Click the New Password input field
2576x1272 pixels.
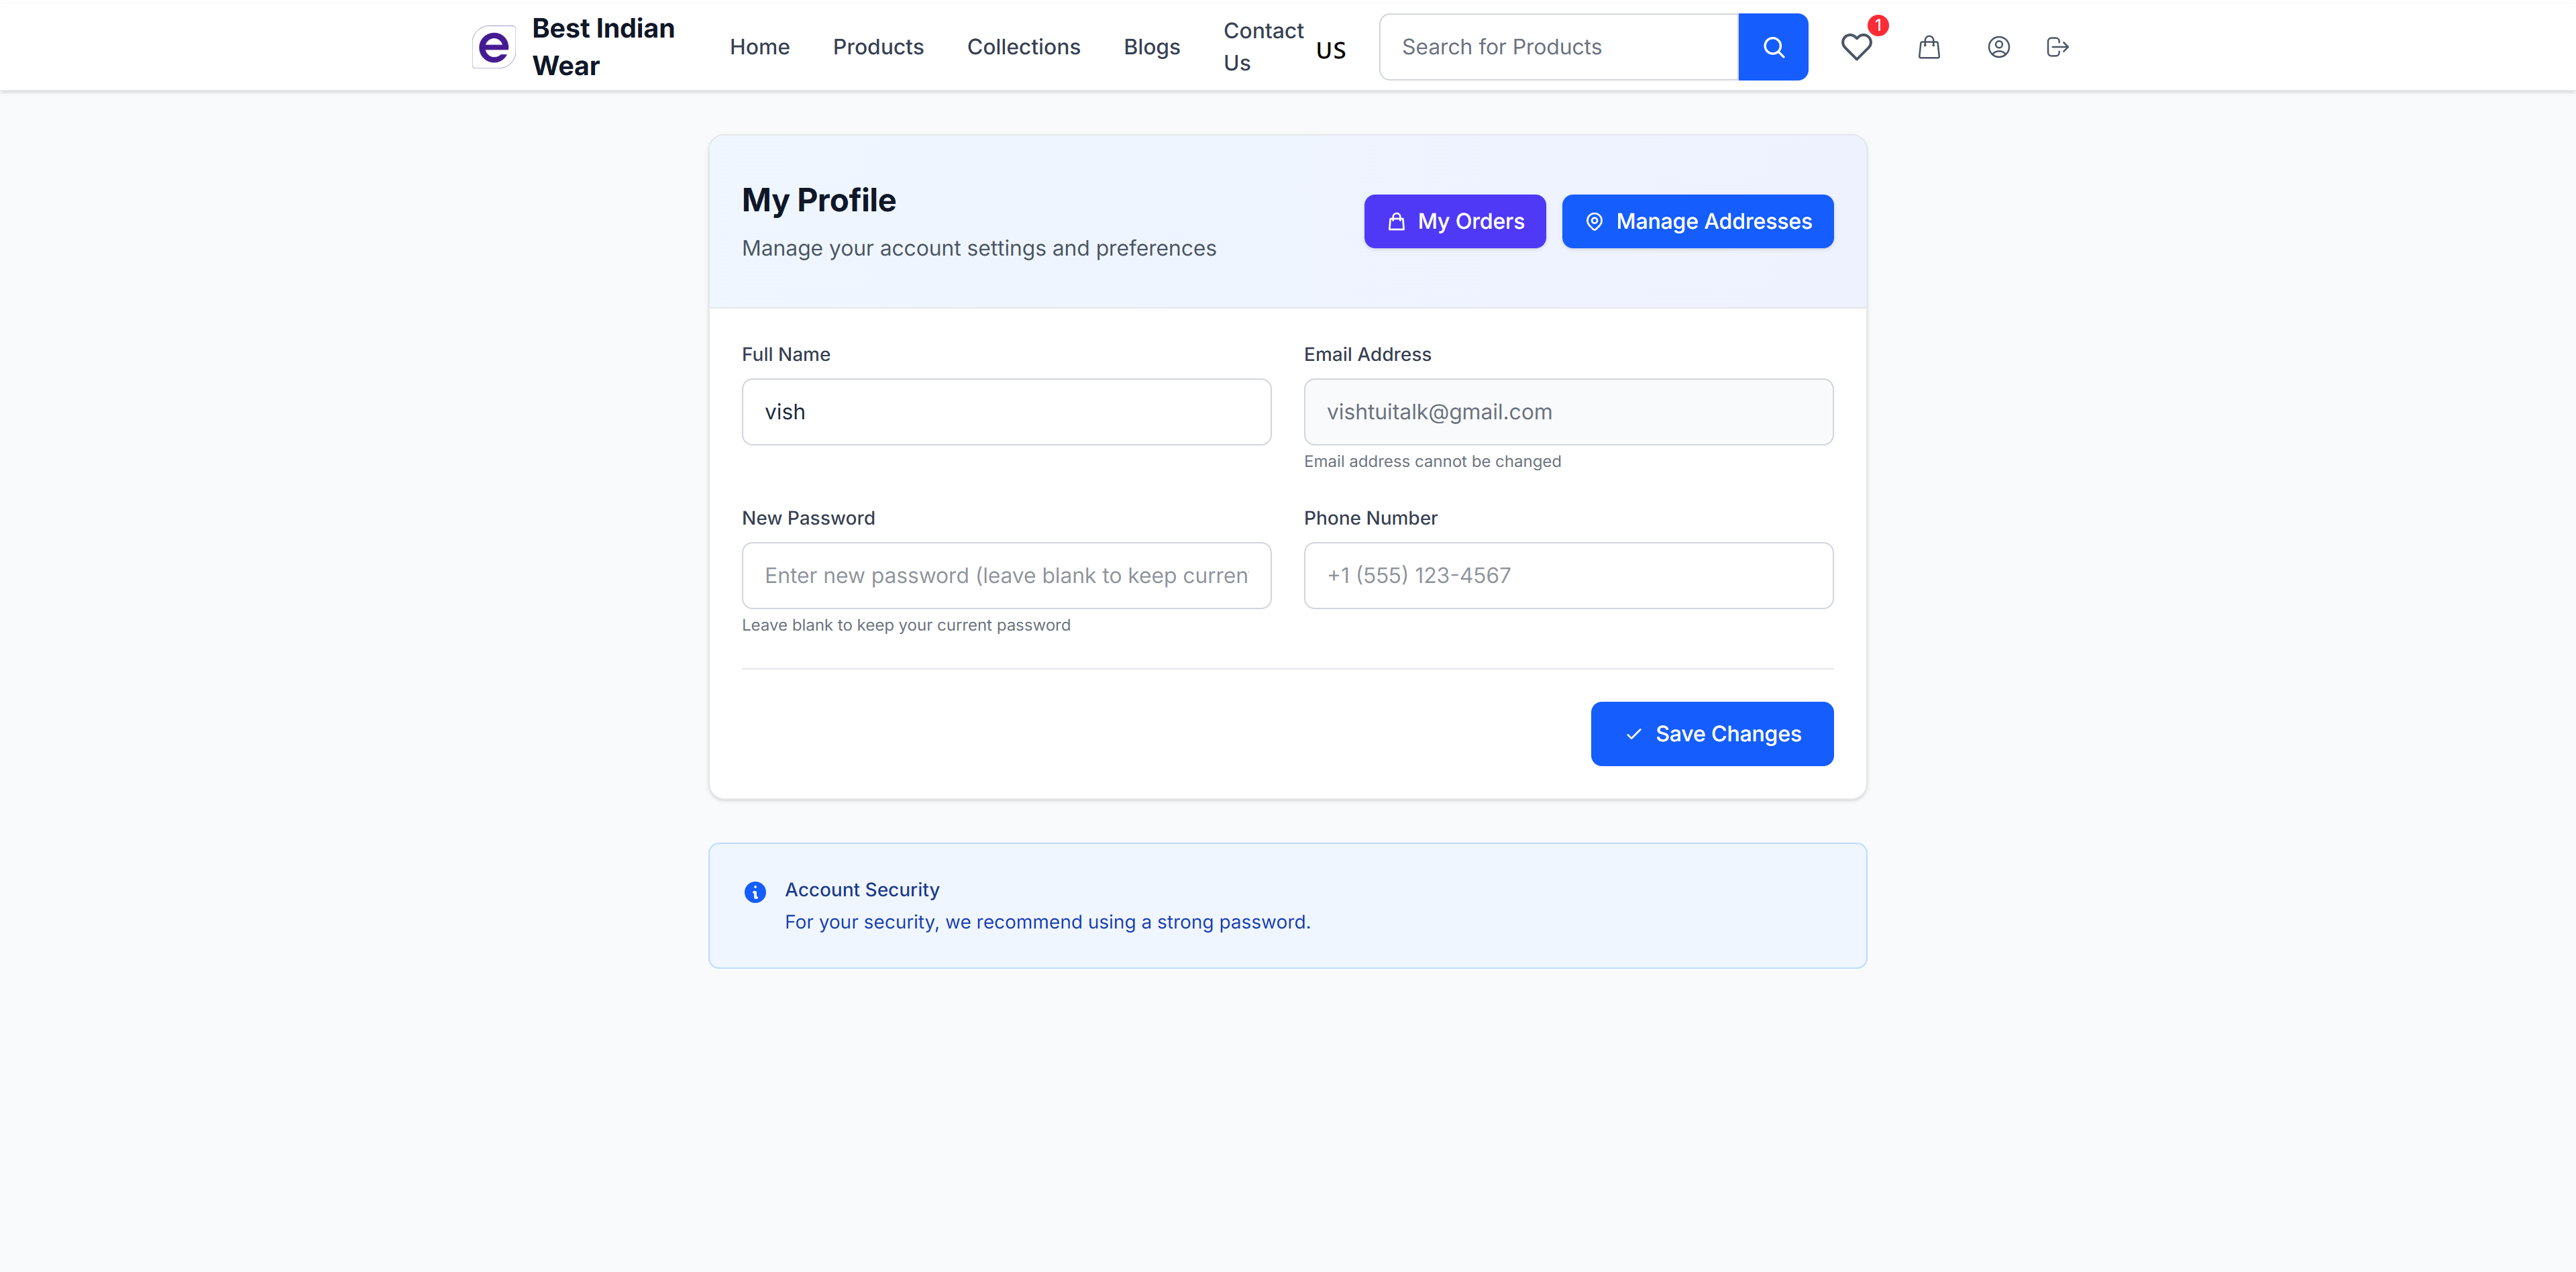coord(1006,575)
